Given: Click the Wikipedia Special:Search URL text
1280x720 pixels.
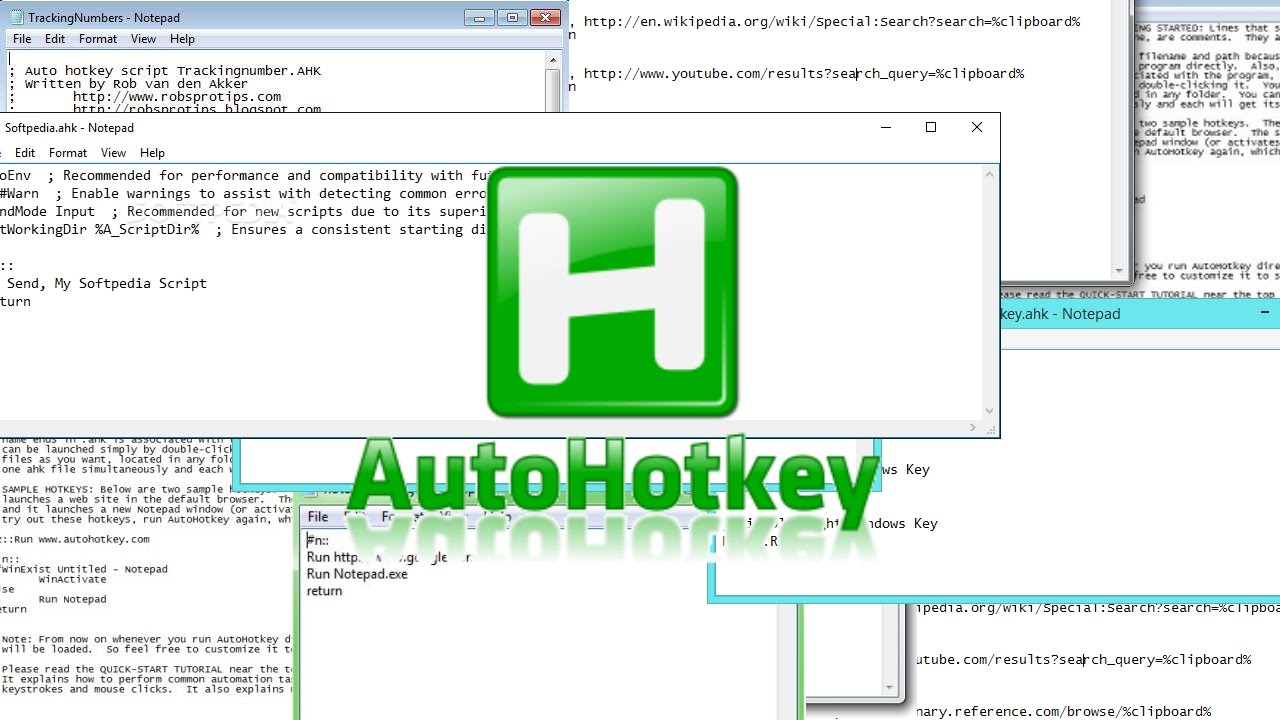Looking at the screenshot, I should pyautogui.click(x=830, y=20).
